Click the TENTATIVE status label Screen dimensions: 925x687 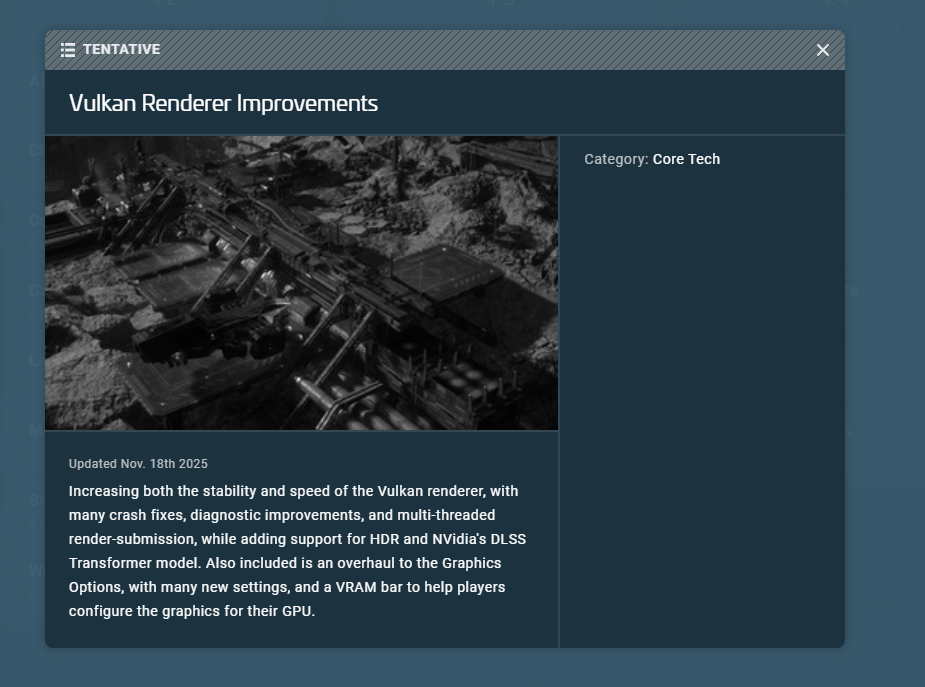pyautogui.click(x=122, y=50)
